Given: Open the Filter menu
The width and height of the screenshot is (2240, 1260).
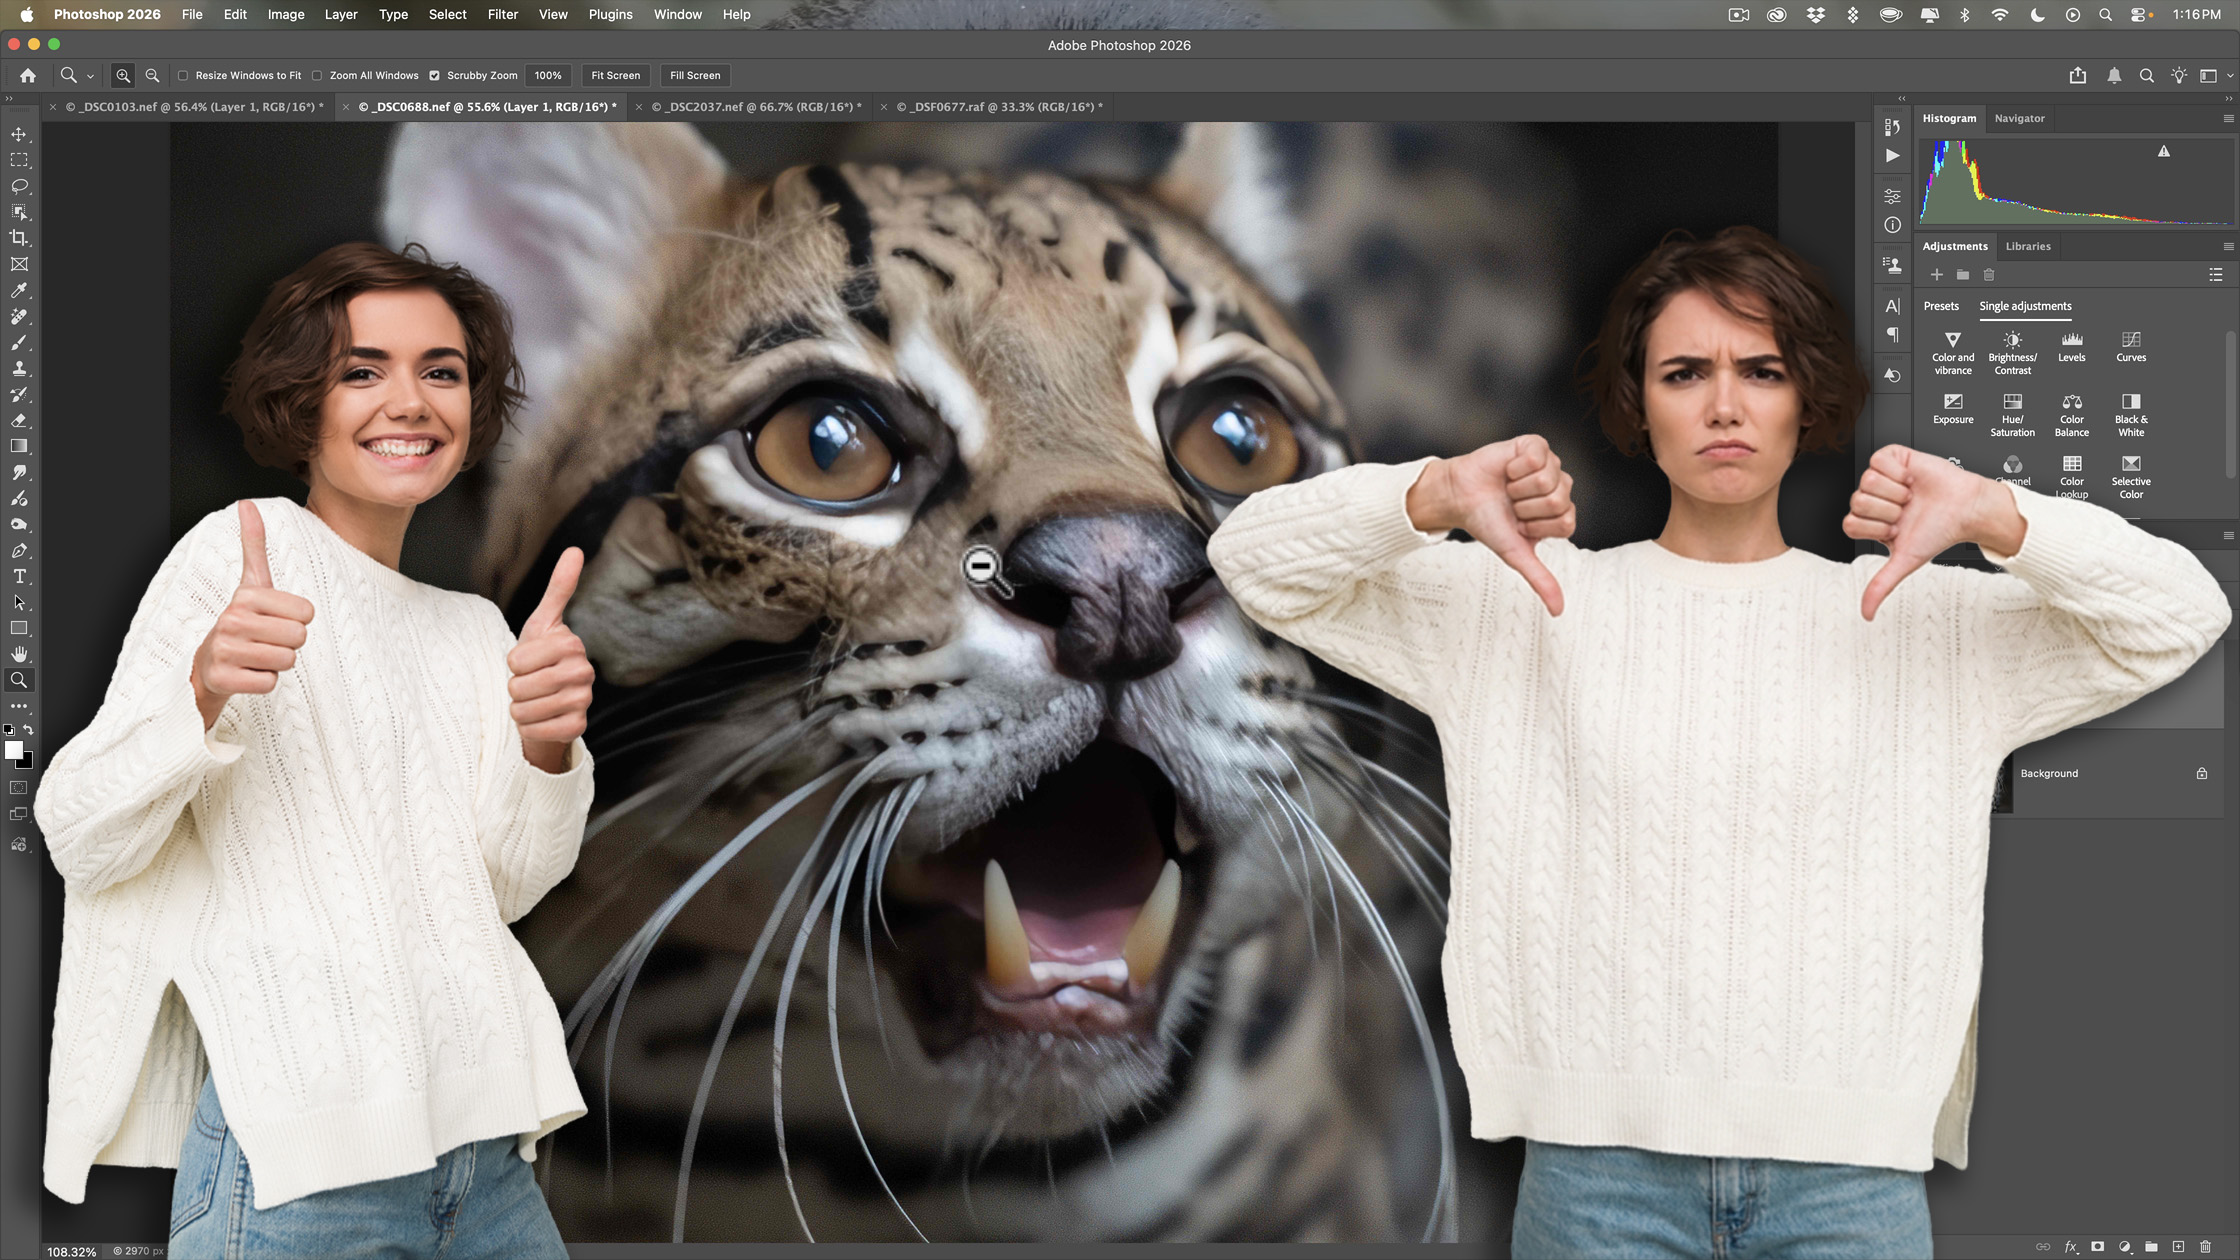Looking at the screenshot, I should [502, 14].
